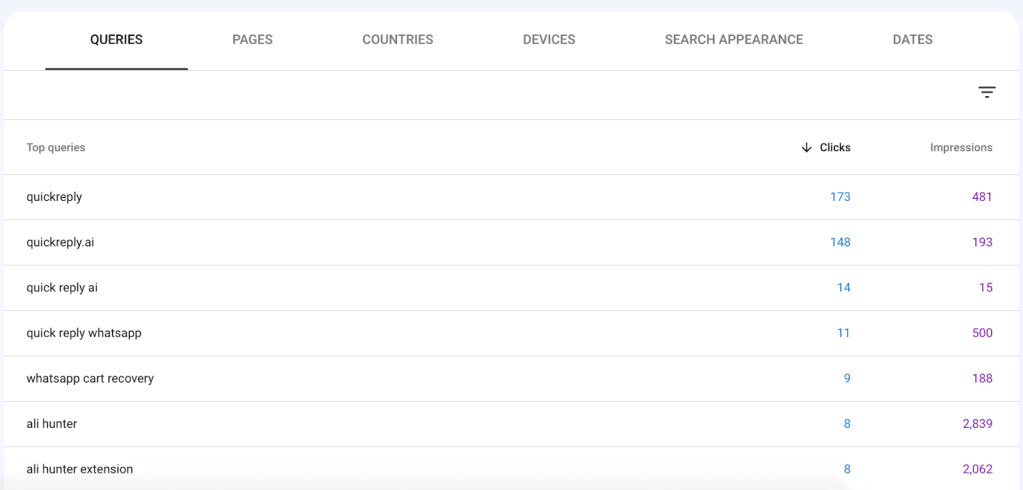Select the Countries tab

397,40
